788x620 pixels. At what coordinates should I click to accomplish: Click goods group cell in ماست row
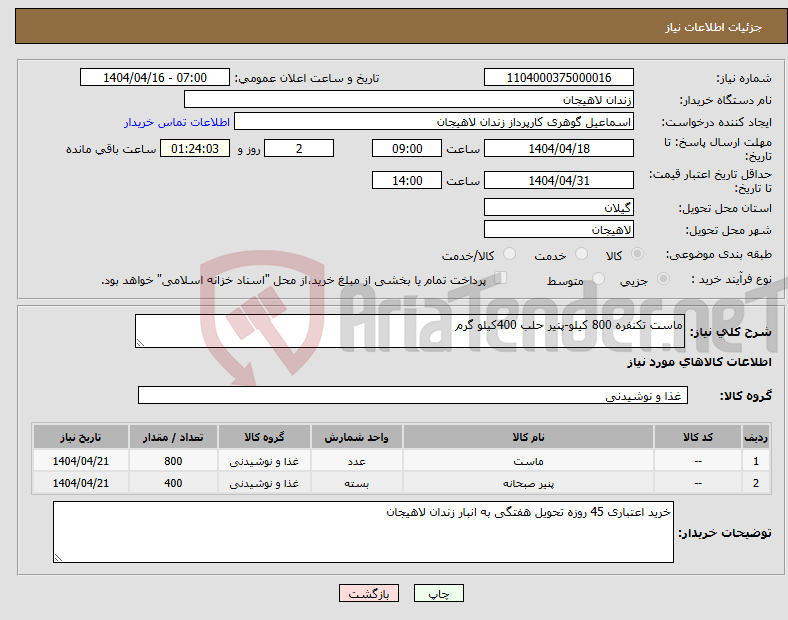[x=264, y=461]
